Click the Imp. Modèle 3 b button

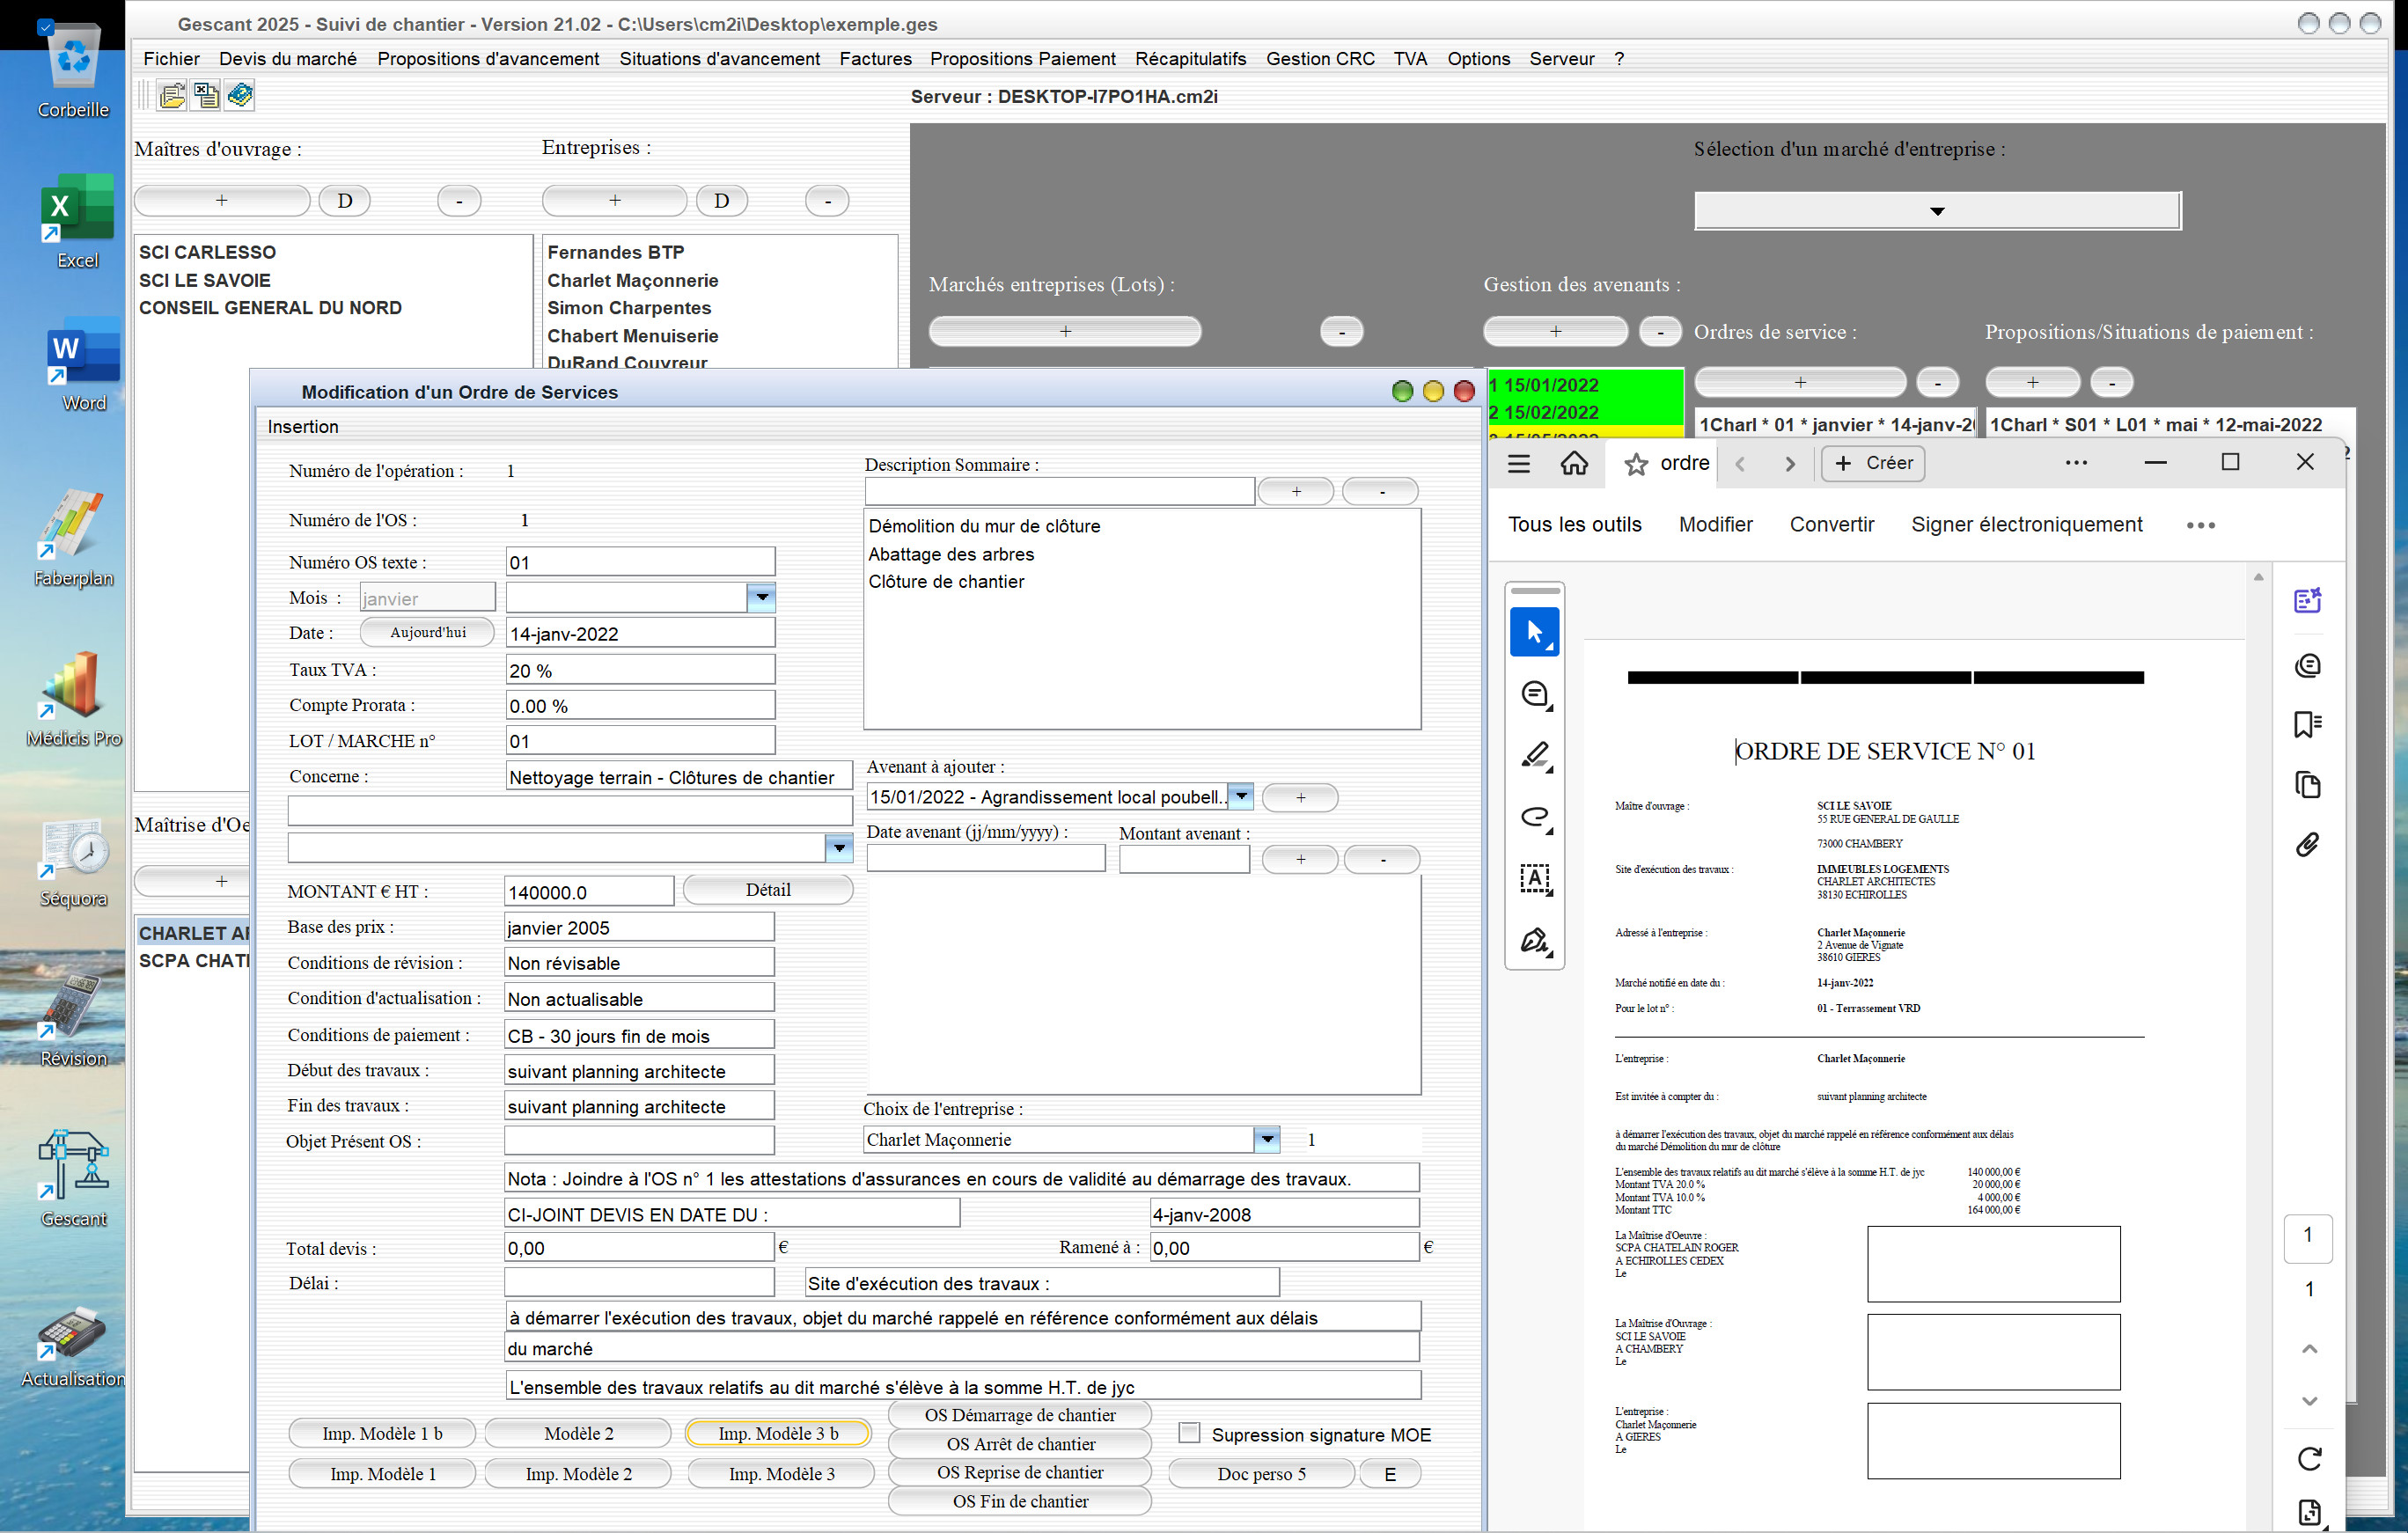click(x=778, y=1434)
